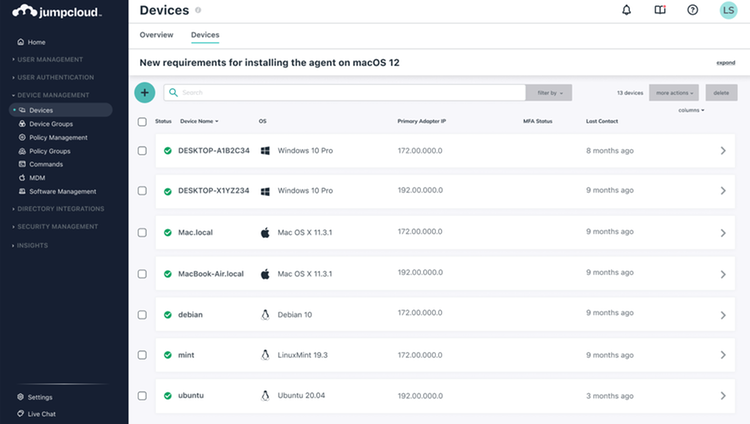This screenshot has height=424, width=750.
Task: Click the MDM apple icon in sidebar
Action: coord(22,178)
